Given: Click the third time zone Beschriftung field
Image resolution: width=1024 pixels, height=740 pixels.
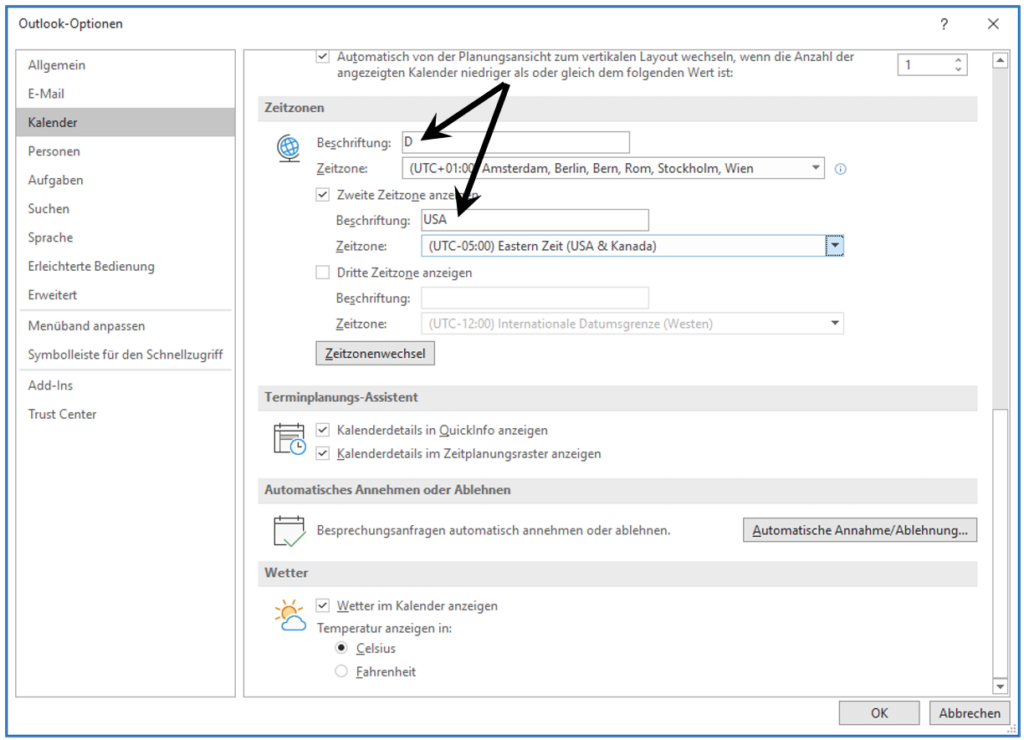Looking at the screenshot, I should point(535,298).
